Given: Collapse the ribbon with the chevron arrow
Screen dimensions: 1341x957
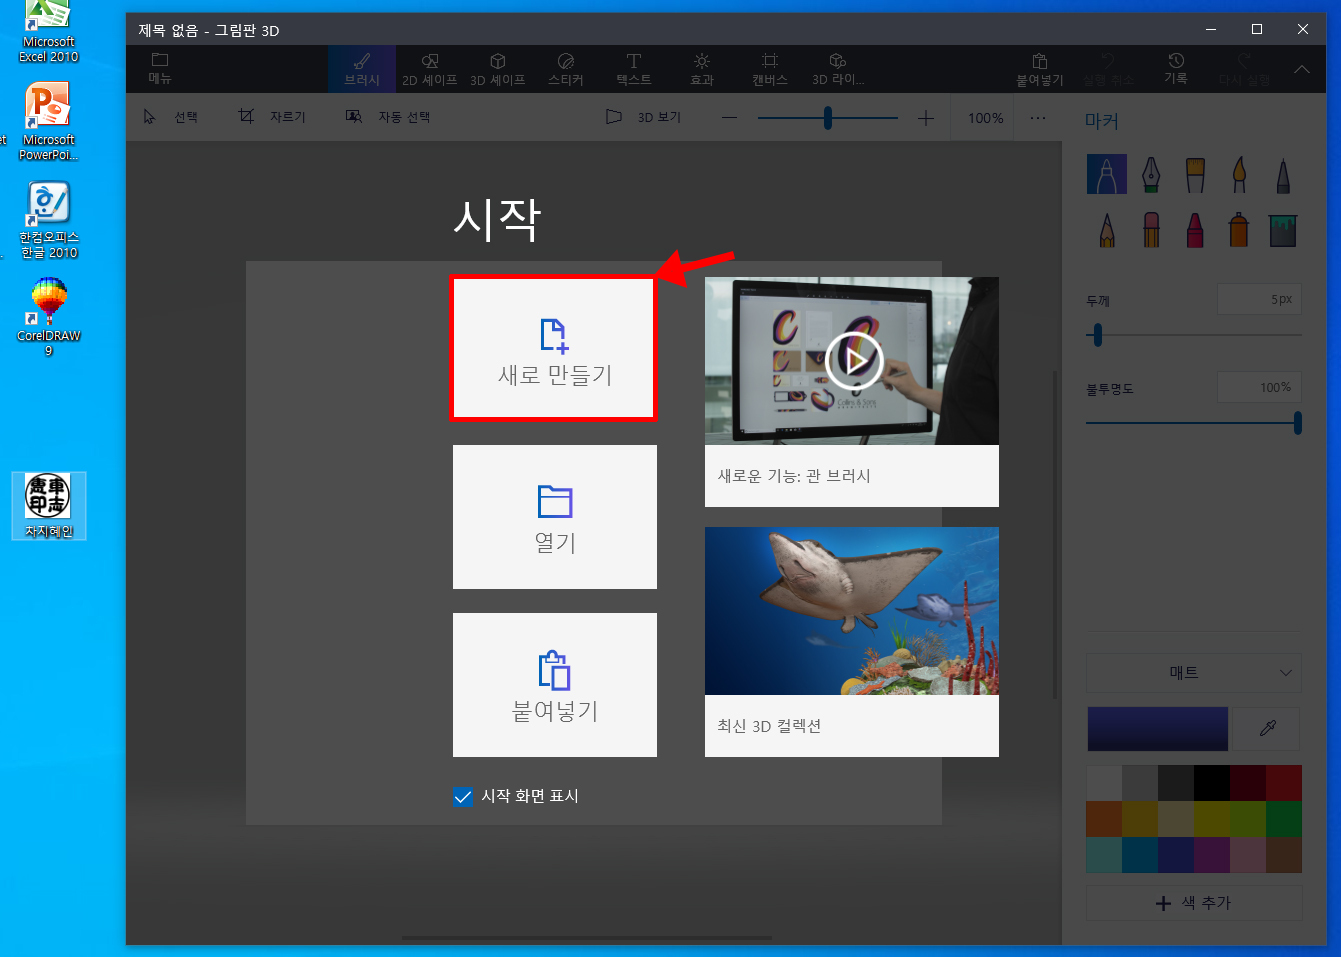Looking at the screenshot, I should [1301, 69].
